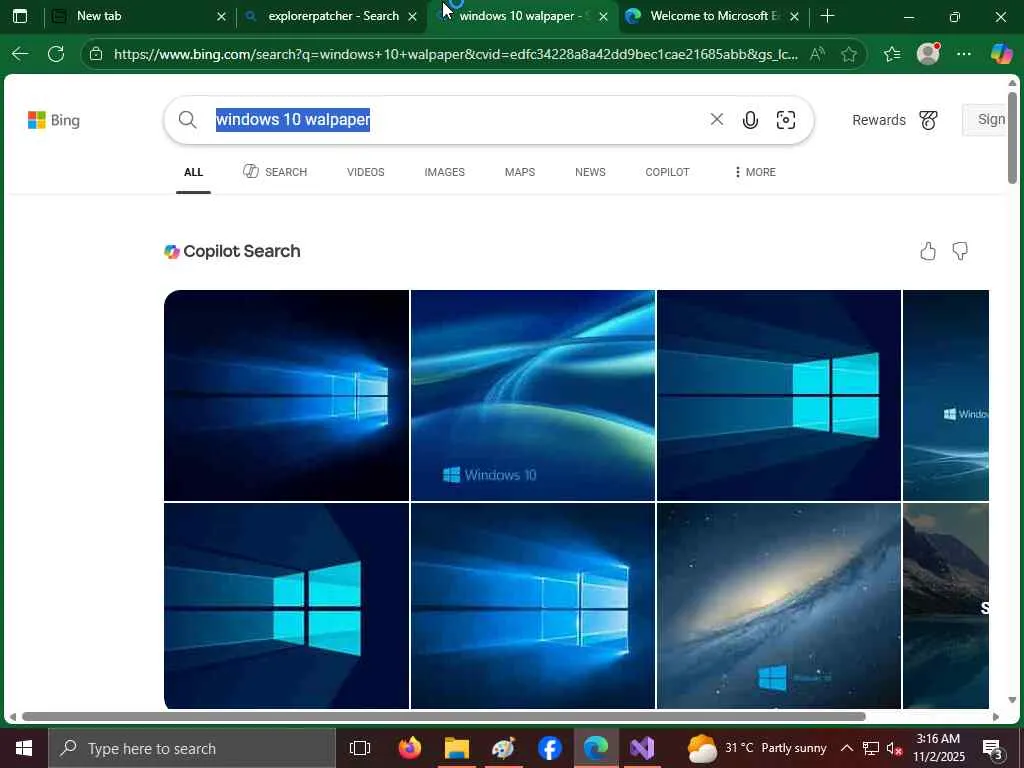
Task: Click the Rewards link
Action: coord(879,120)
